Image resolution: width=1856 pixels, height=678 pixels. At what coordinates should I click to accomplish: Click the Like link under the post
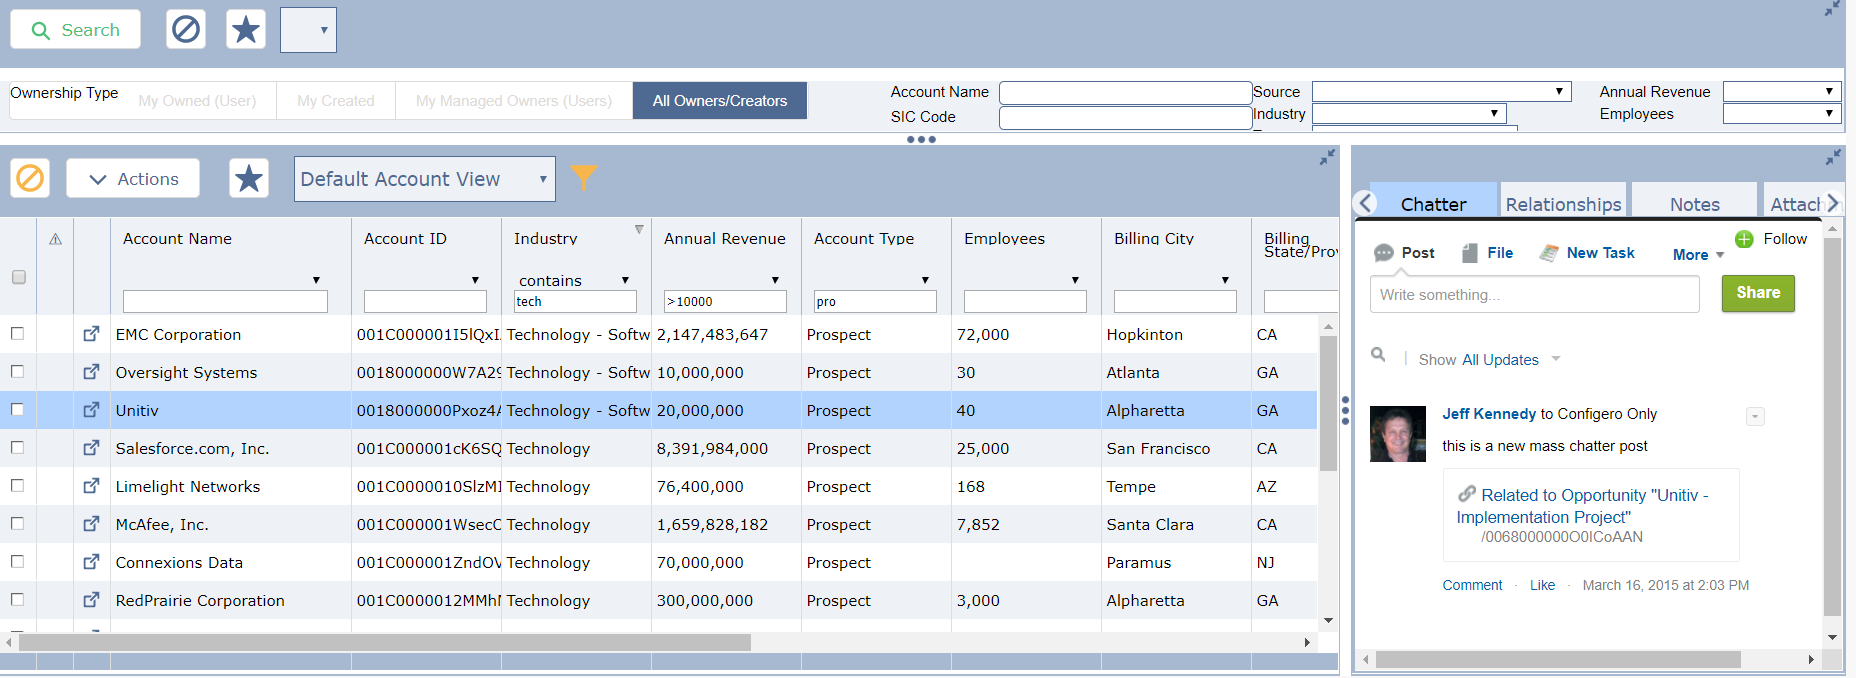pos(1542,585)
